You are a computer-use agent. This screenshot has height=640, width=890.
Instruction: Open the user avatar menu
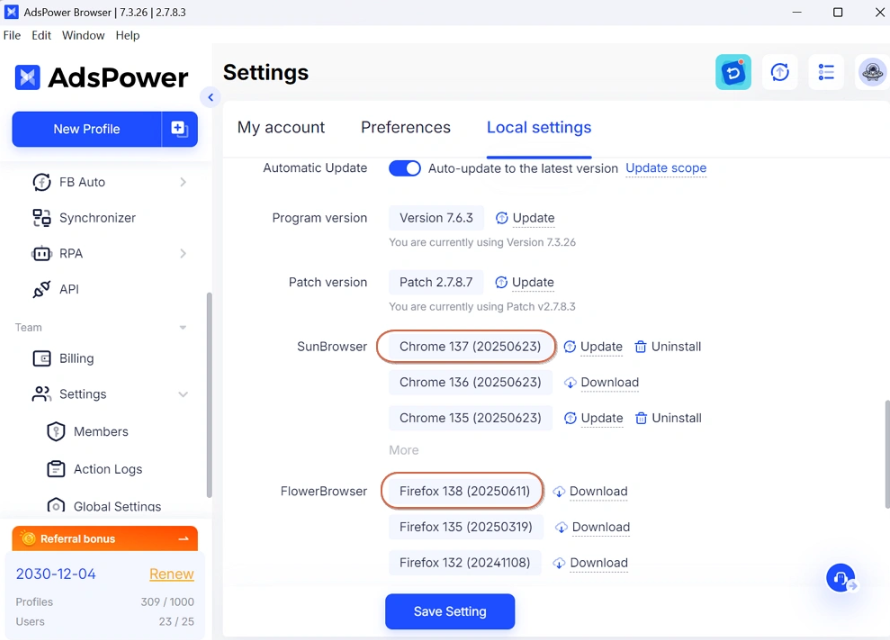872,72
